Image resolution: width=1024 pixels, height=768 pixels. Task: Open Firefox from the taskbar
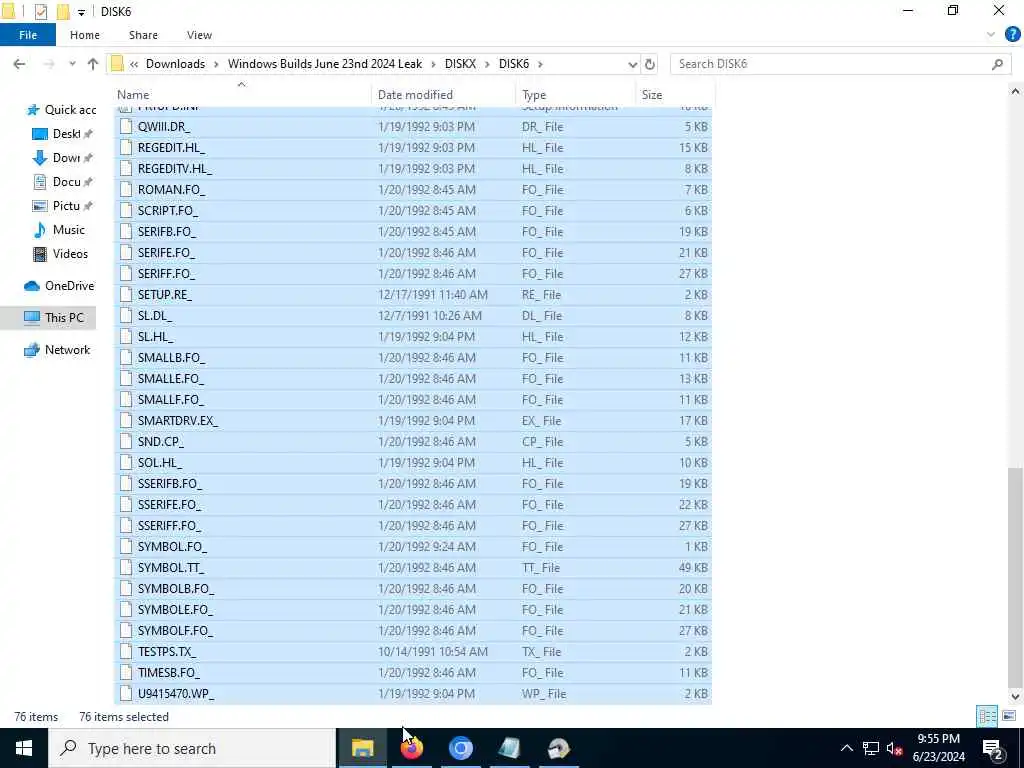pos(411,748)
